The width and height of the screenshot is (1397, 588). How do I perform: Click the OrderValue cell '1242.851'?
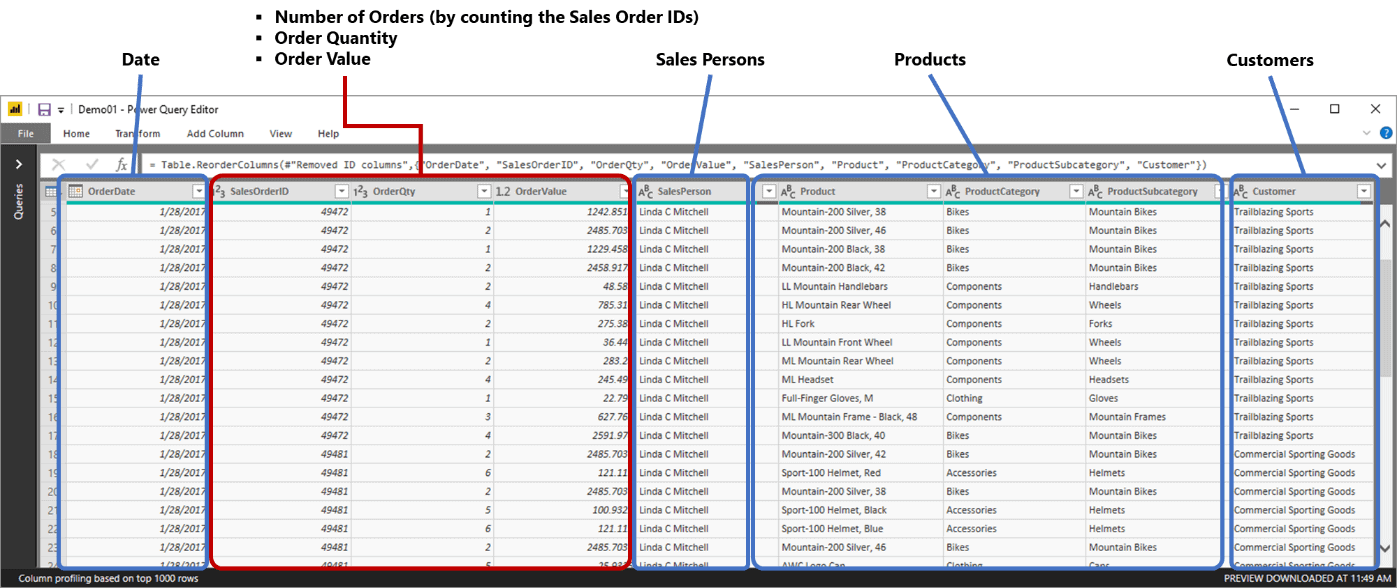pyautogui.click(x=563, y=212)
